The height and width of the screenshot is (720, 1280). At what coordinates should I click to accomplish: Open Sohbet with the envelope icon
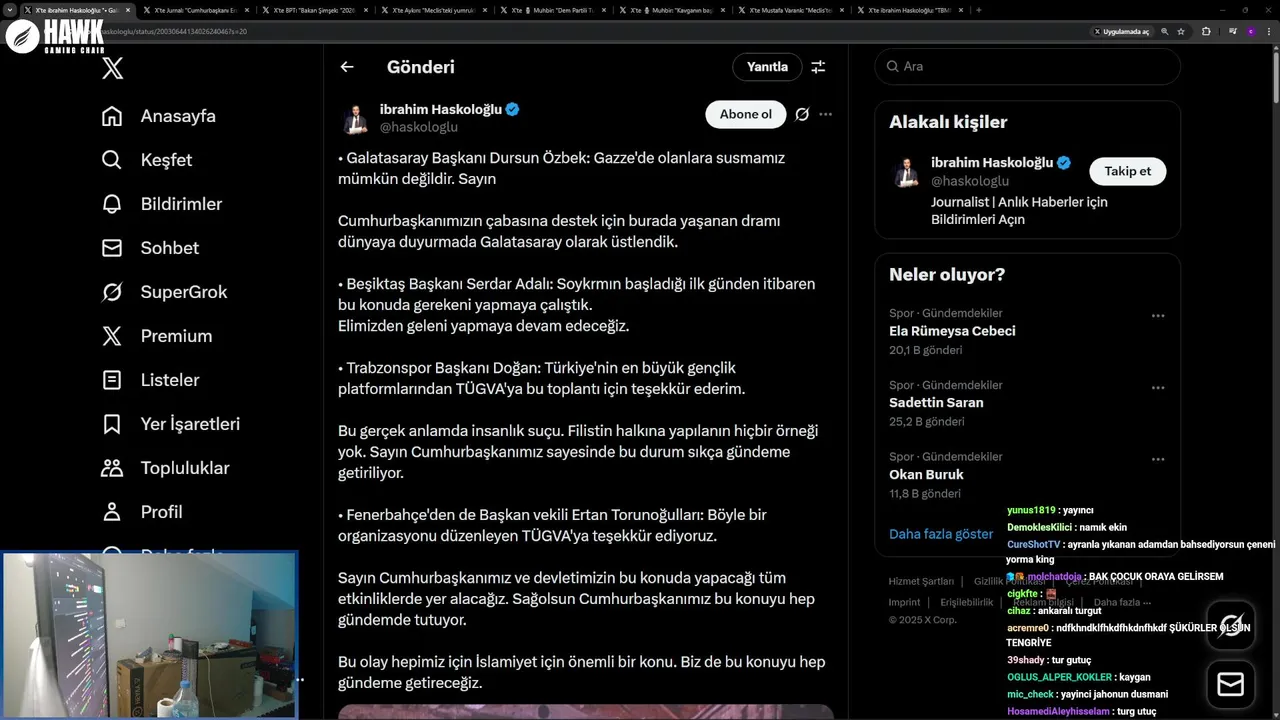112,248
